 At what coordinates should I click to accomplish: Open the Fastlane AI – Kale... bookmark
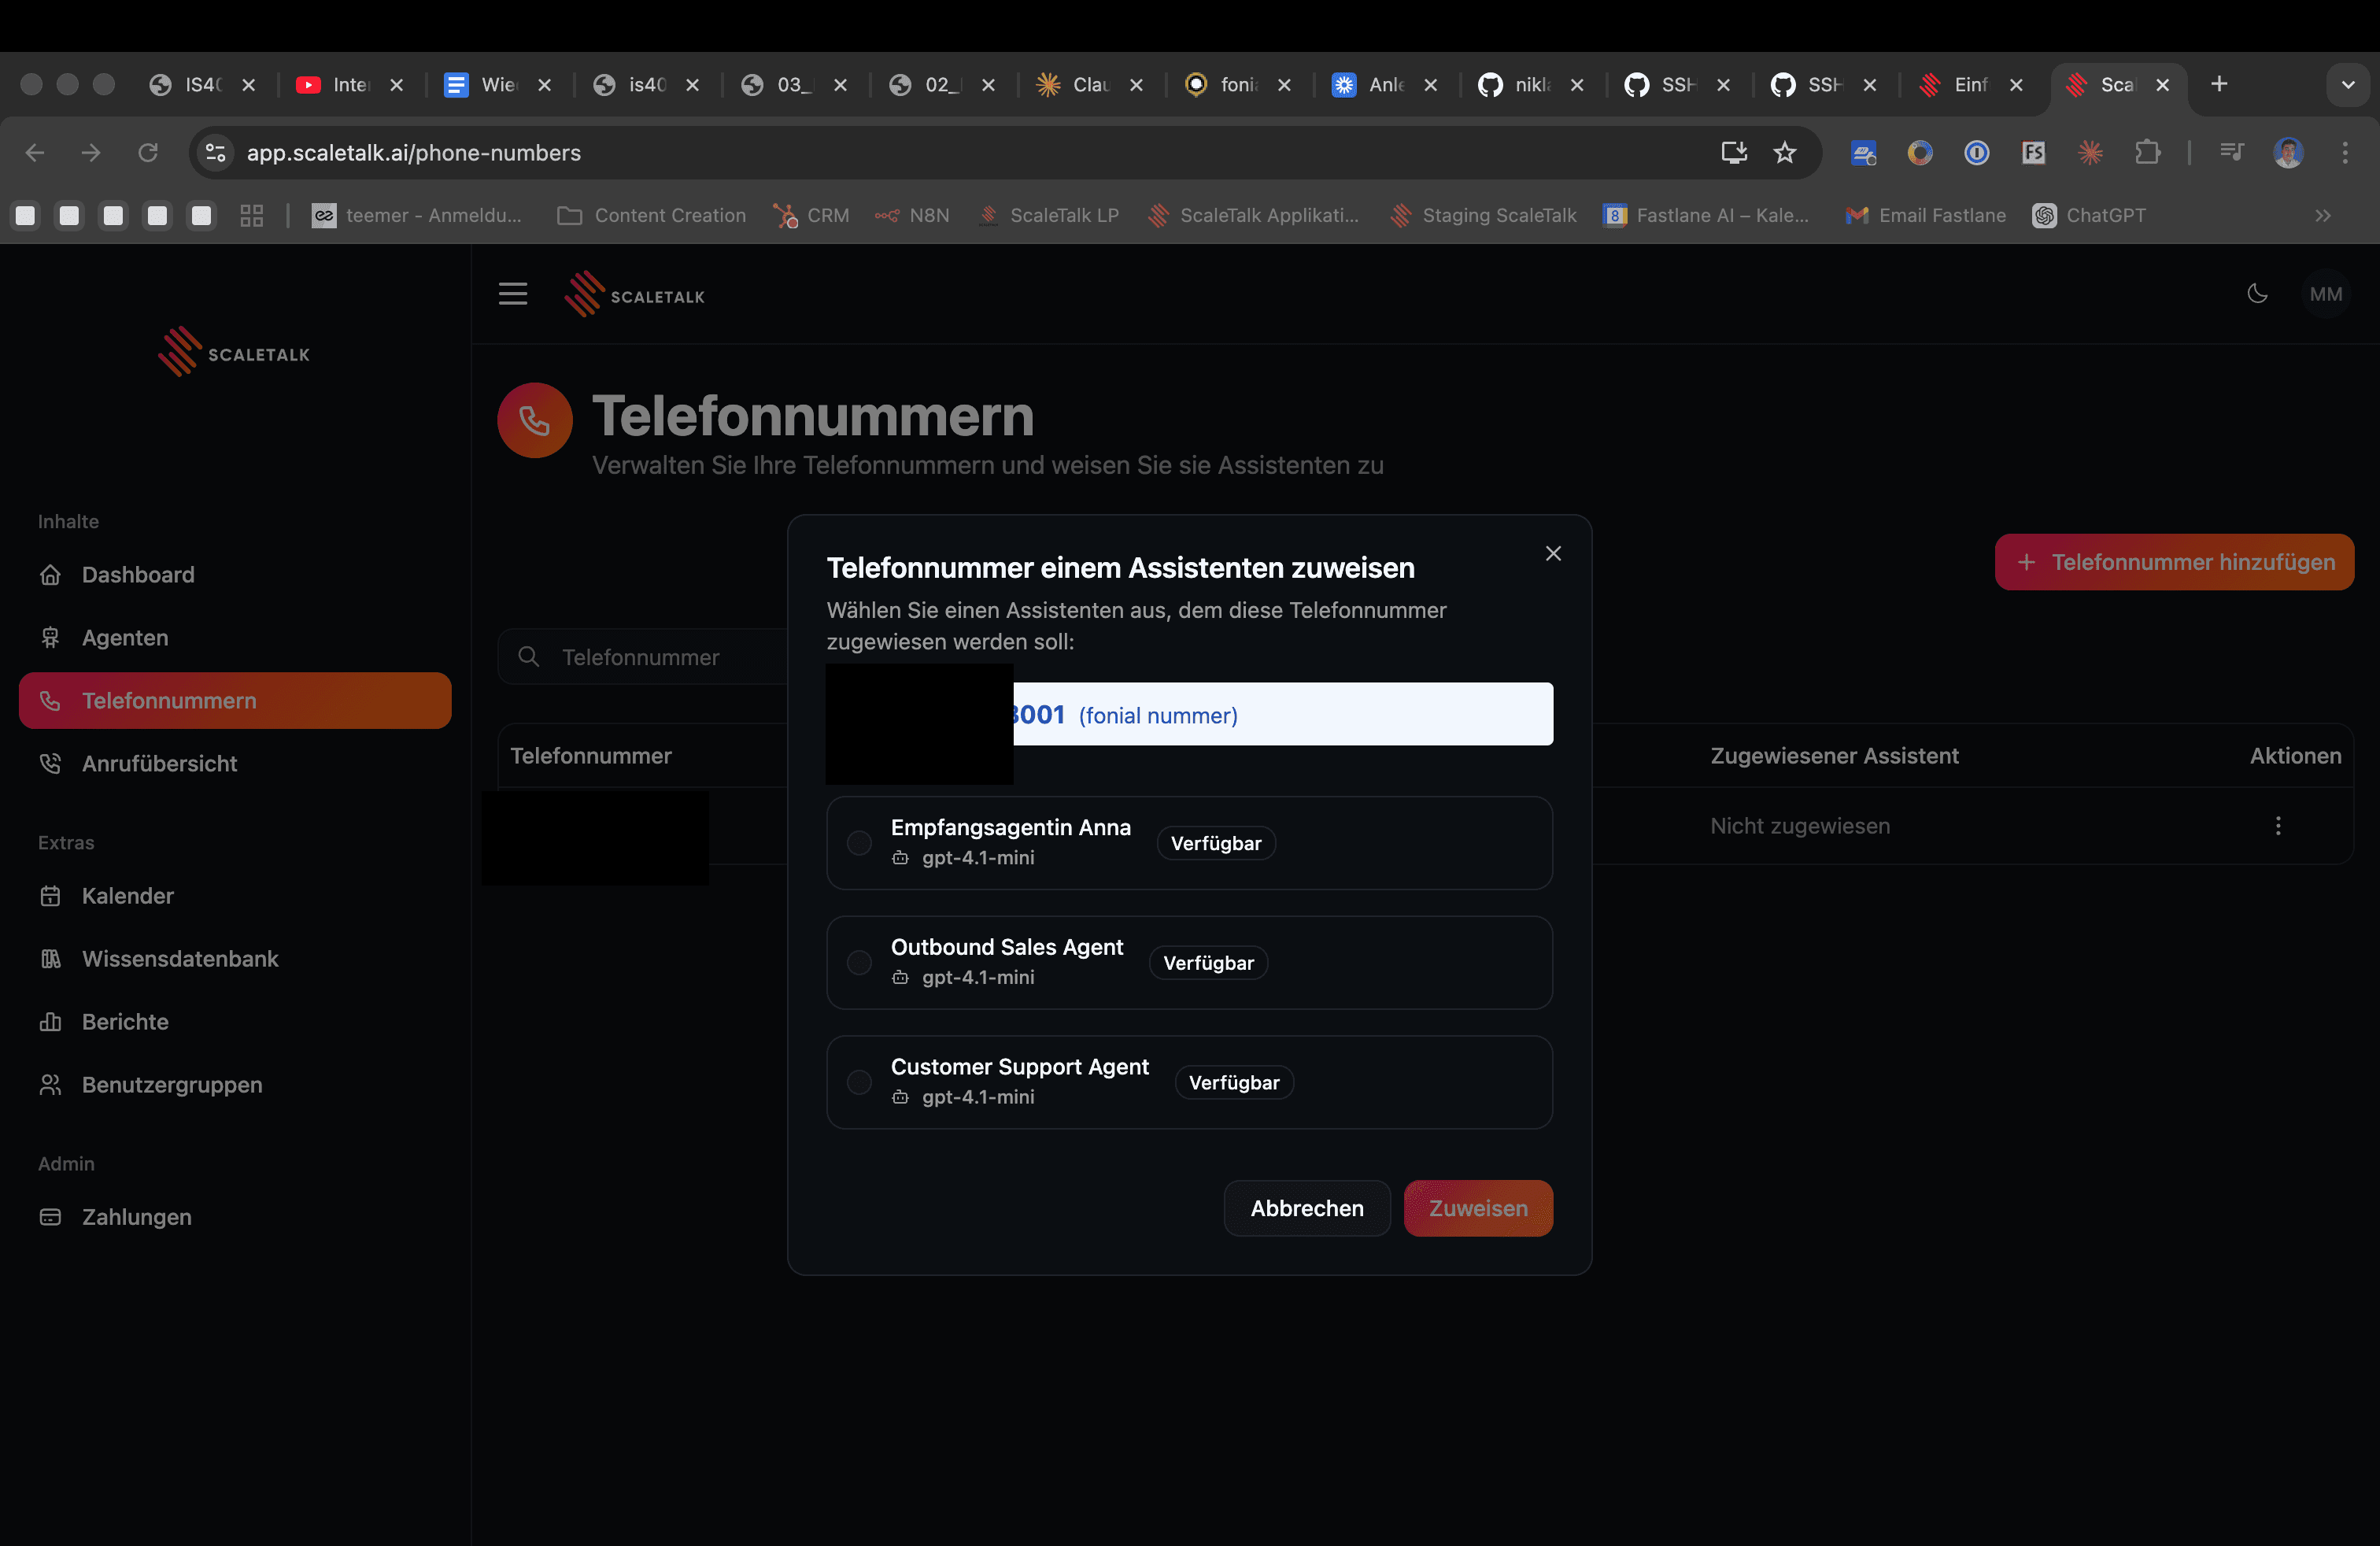point(1706,215)
